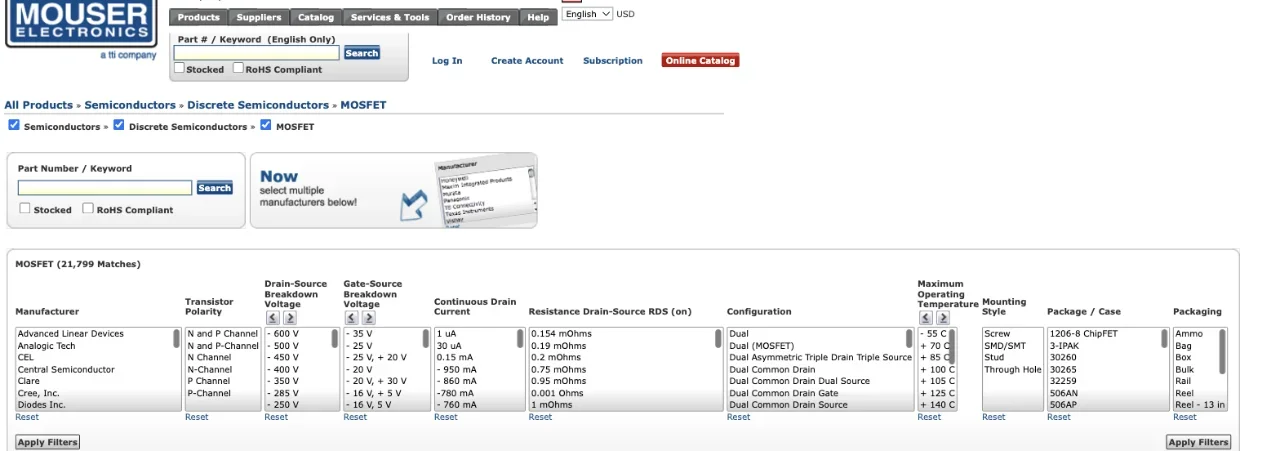Click the Search button in the header
This screenshot has width=1280, height=451.
[x=362, y=53]
